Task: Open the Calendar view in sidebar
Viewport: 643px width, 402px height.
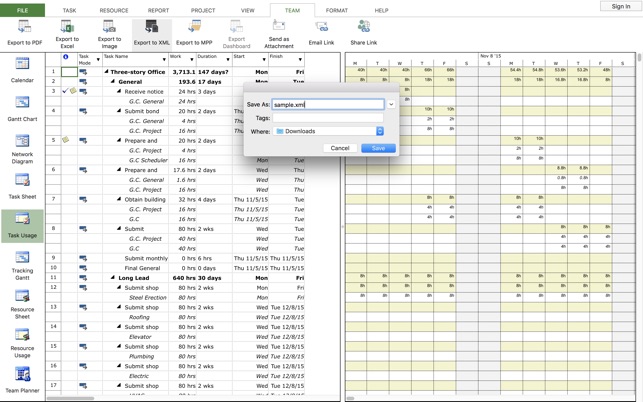Action: [x=22, y=70]
